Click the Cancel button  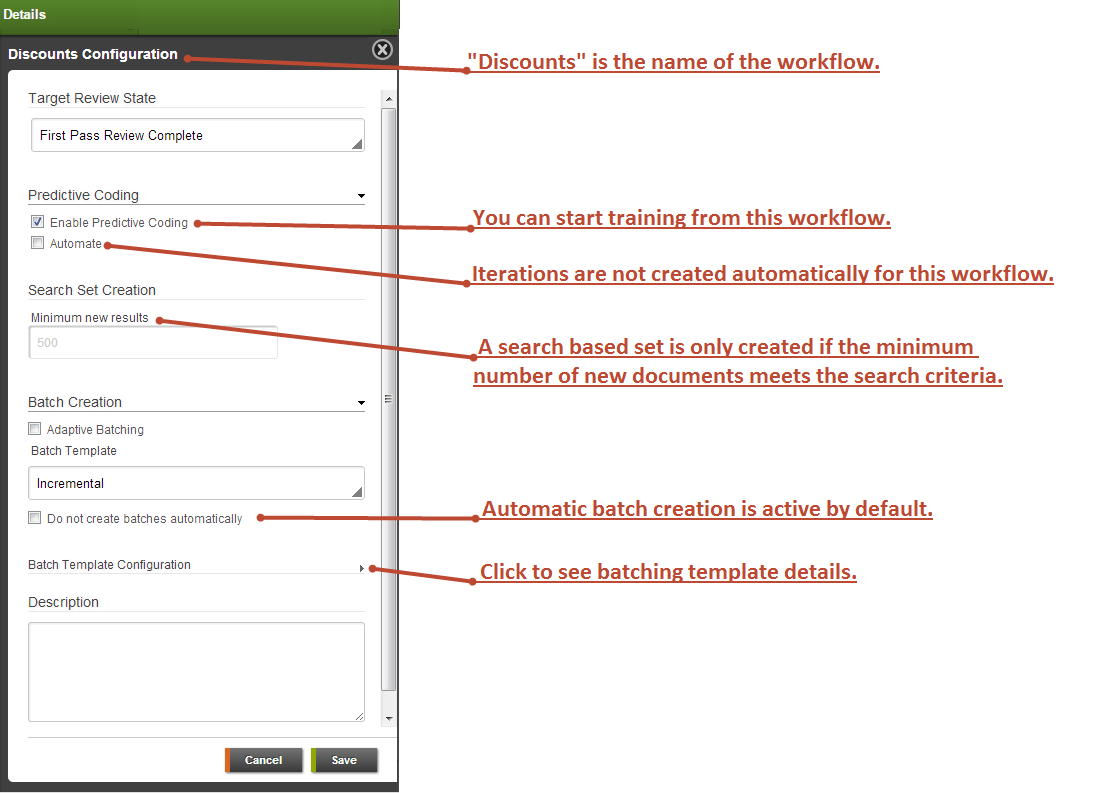click(263, 760)
